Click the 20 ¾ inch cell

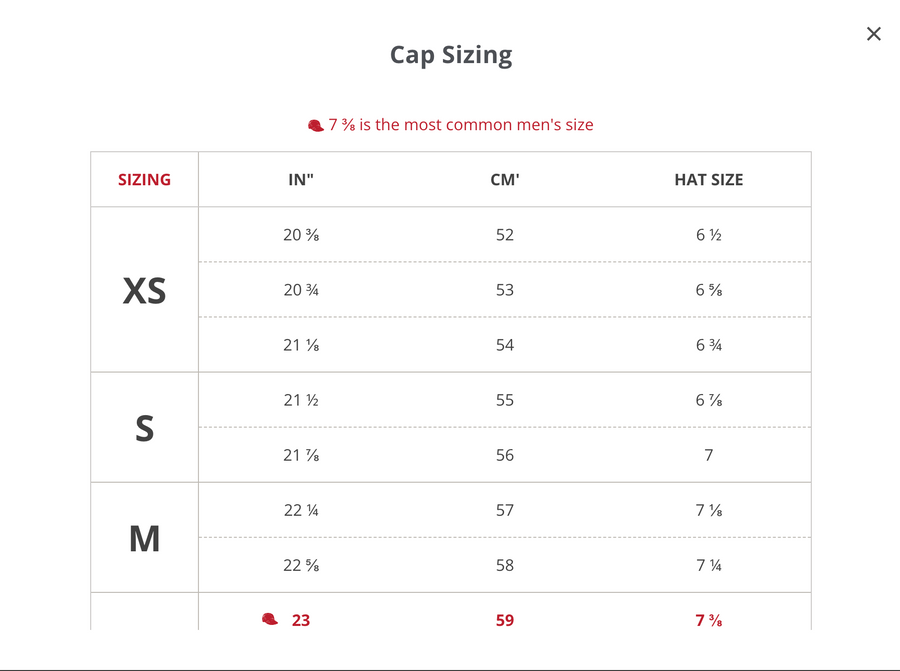301,290
